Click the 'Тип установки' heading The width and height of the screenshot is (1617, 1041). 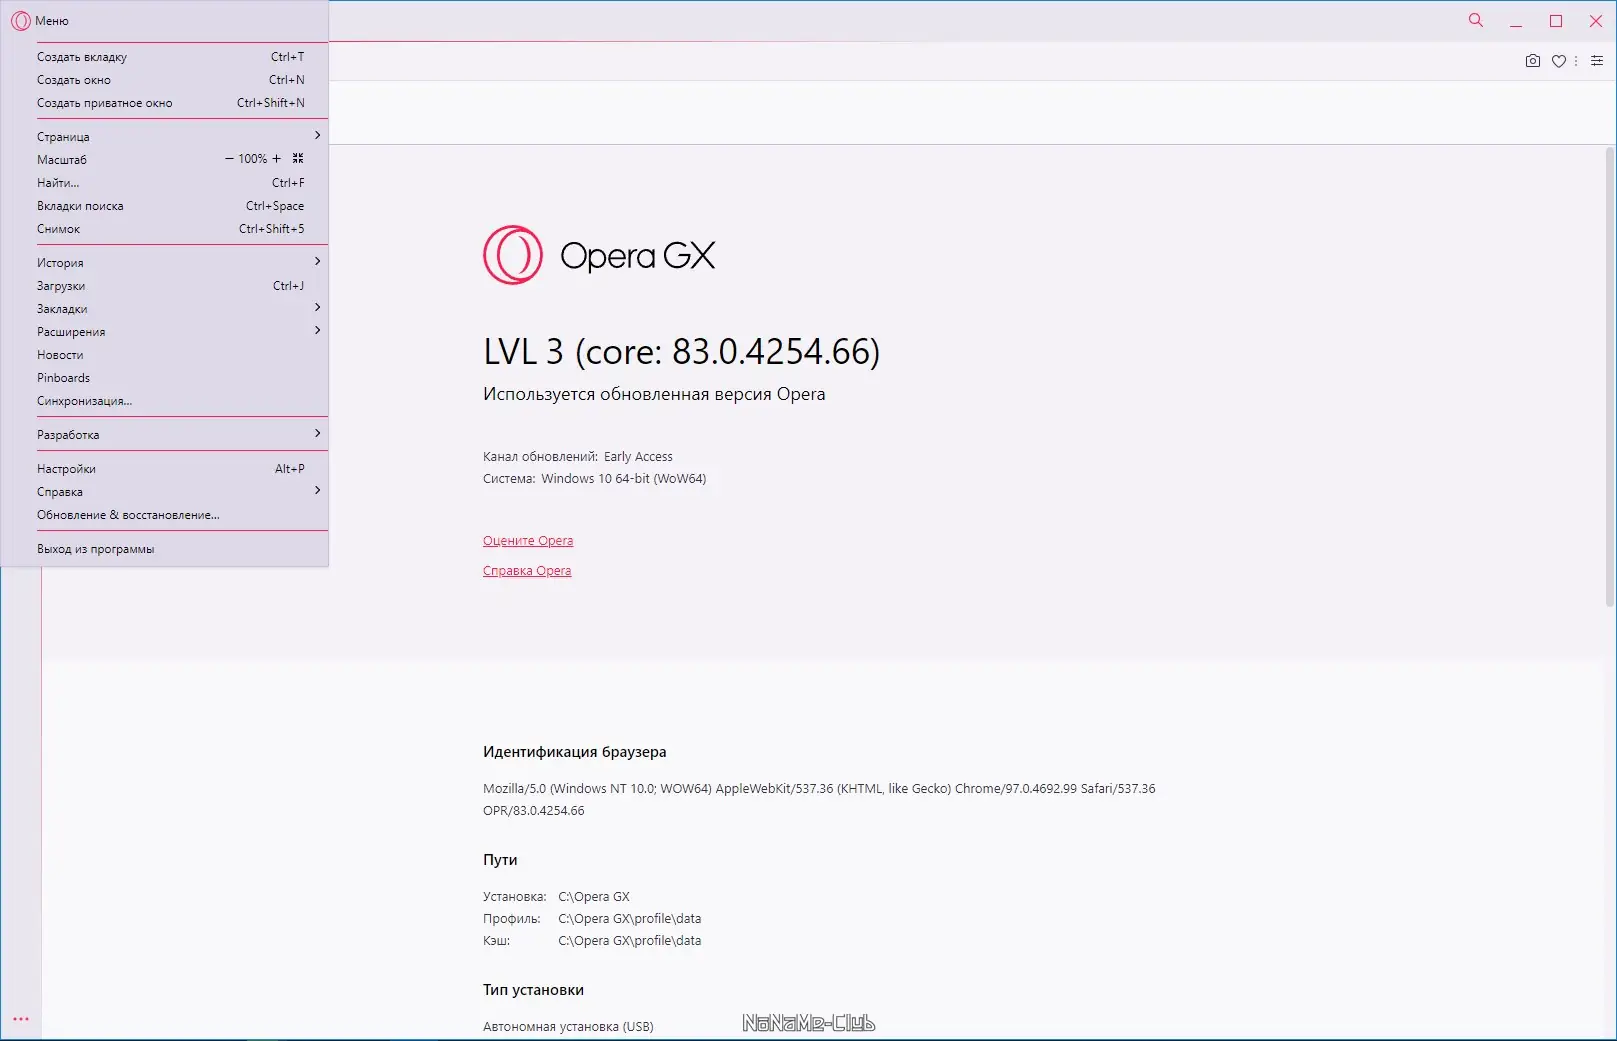(x=533, y=990)
